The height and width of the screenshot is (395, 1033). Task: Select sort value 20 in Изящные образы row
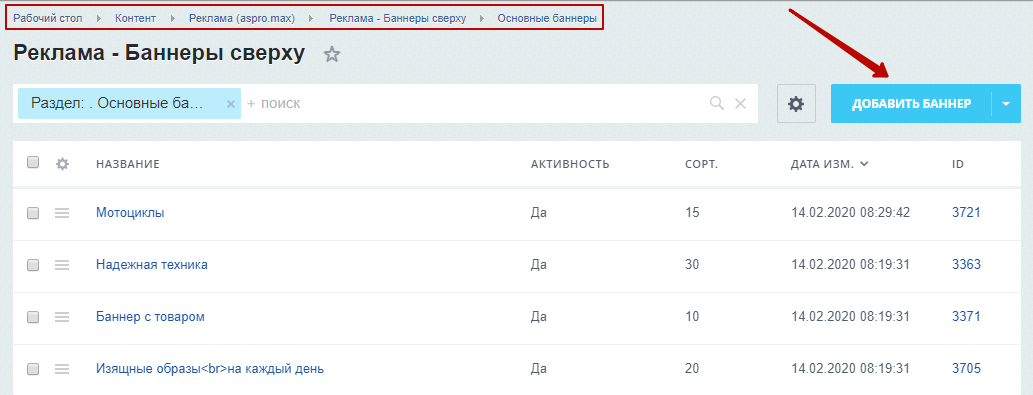click(692, 369)
